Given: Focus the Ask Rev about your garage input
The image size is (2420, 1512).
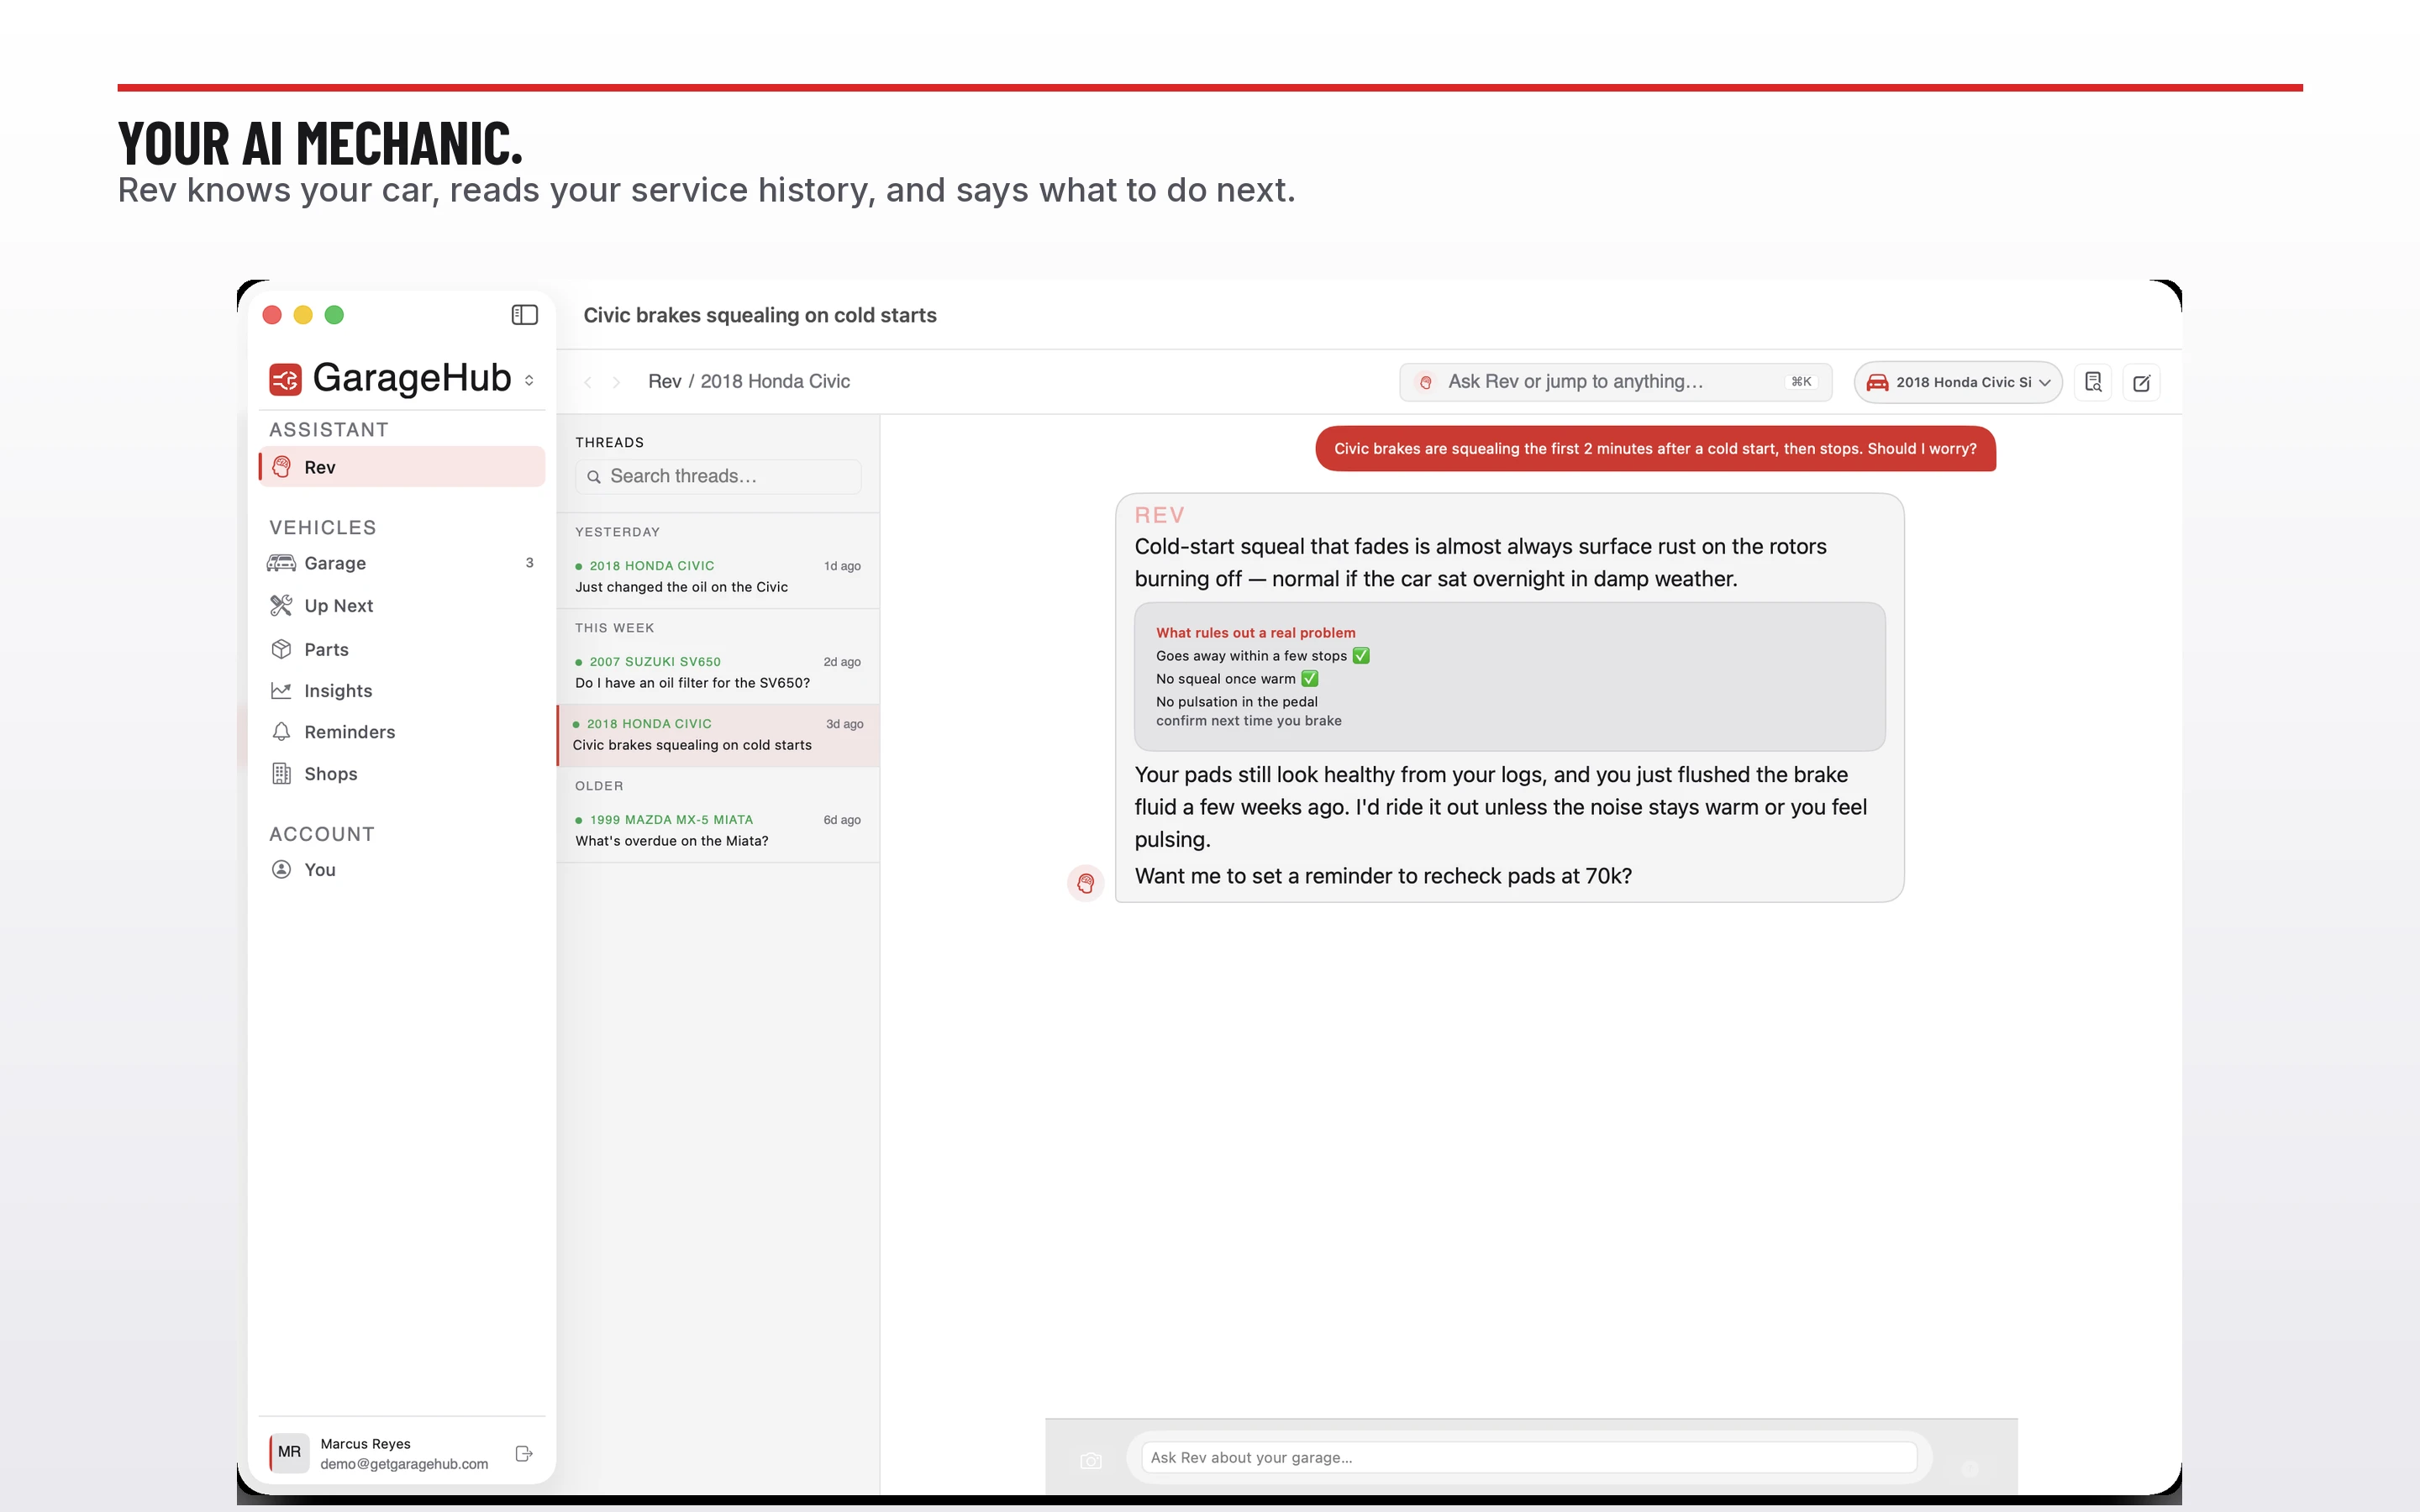Looking at the screenshot, I should tap(1529, 1457).
